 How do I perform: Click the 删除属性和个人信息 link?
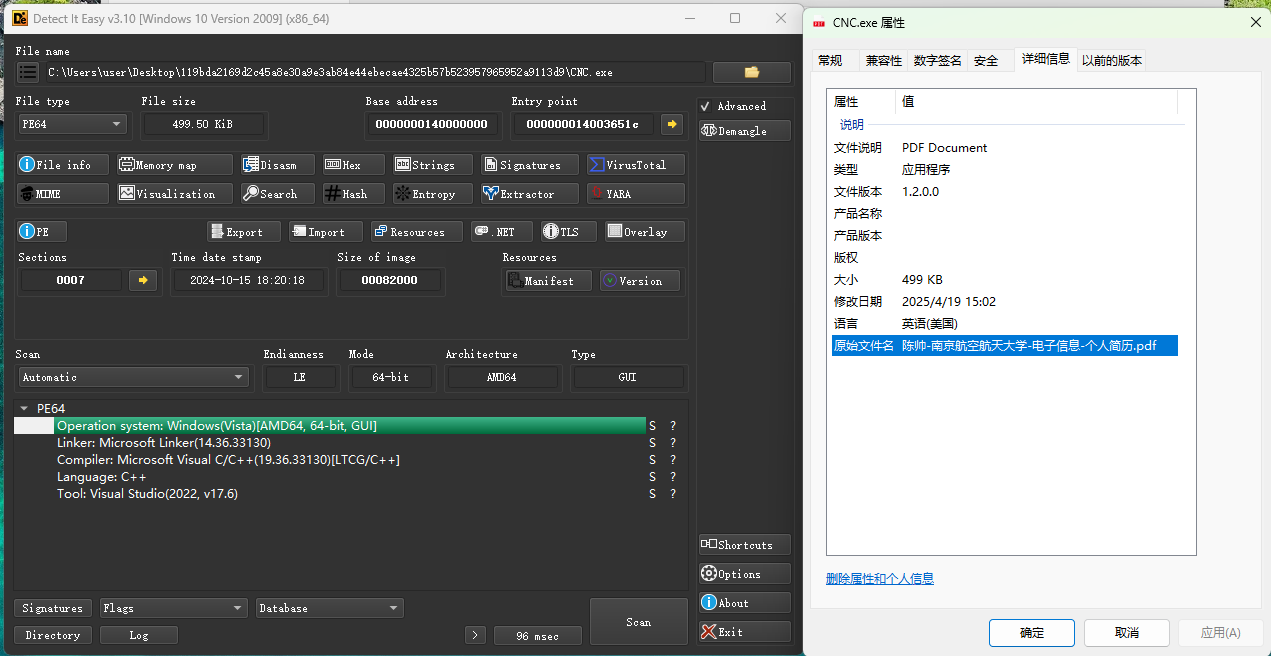(x=880, y=578)
